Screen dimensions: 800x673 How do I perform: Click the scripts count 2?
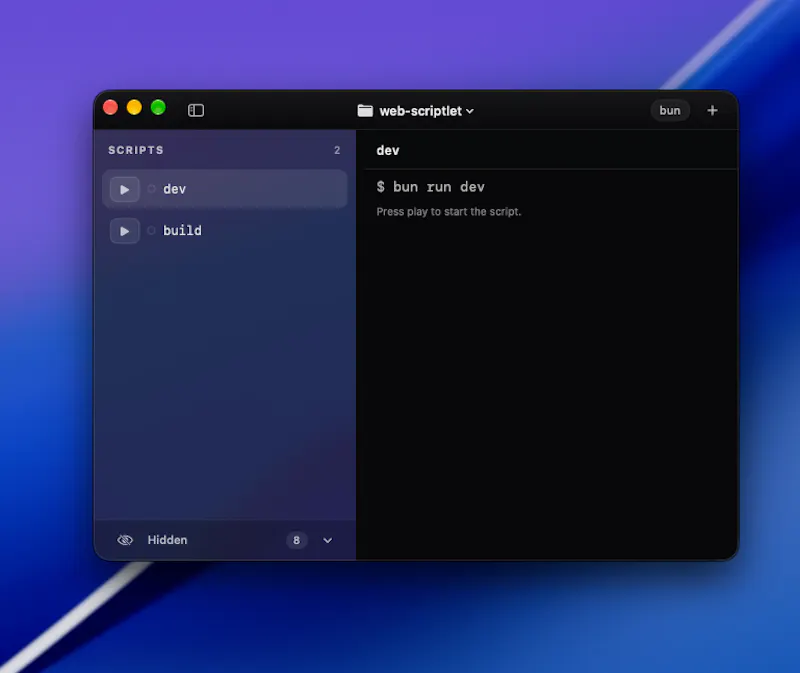[337, 150]
